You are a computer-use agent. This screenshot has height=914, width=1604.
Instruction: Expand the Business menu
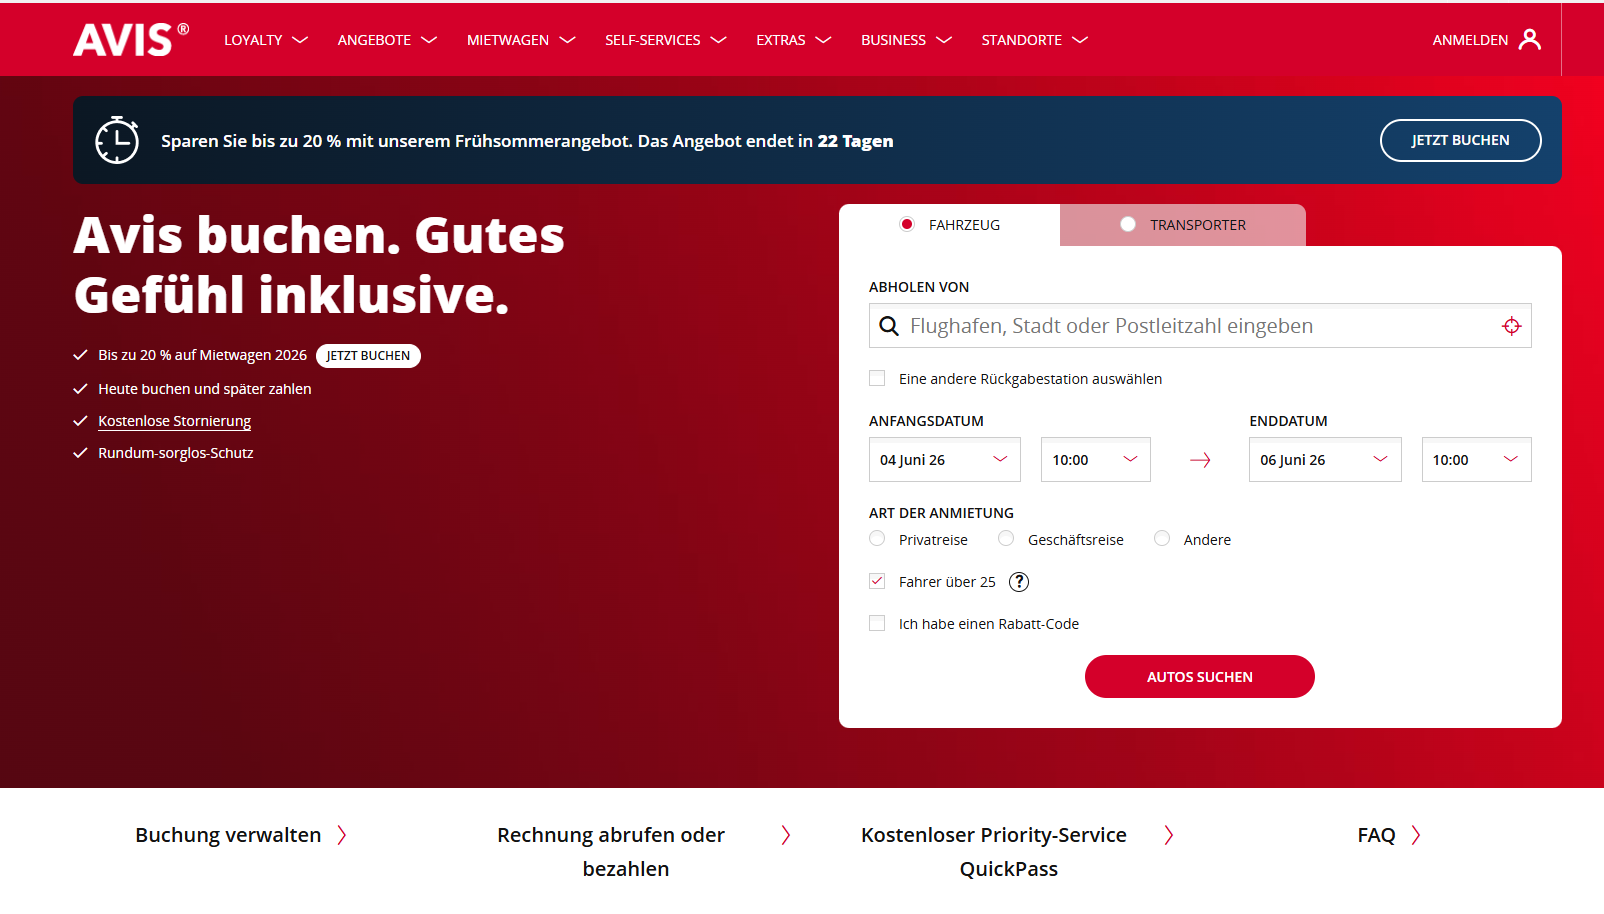(x=906, y=40)
